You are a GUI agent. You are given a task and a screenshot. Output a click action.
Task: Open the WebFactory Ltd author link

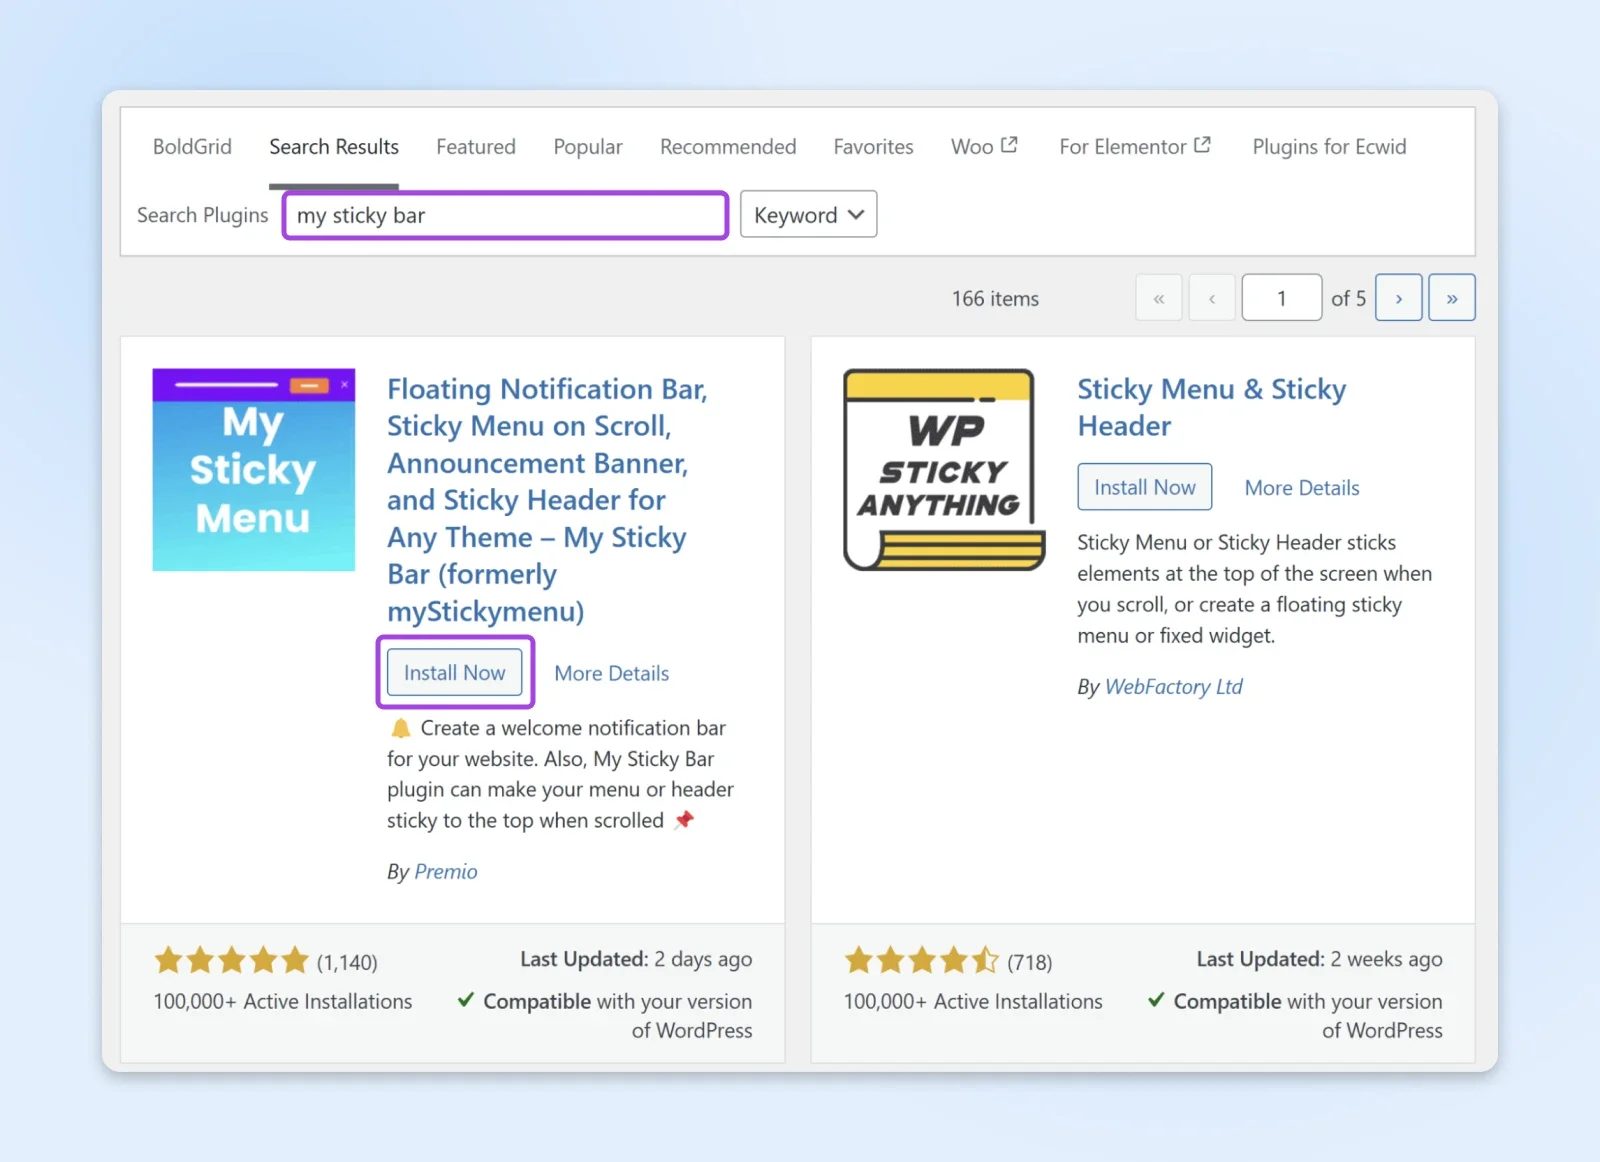point(1174,687)
